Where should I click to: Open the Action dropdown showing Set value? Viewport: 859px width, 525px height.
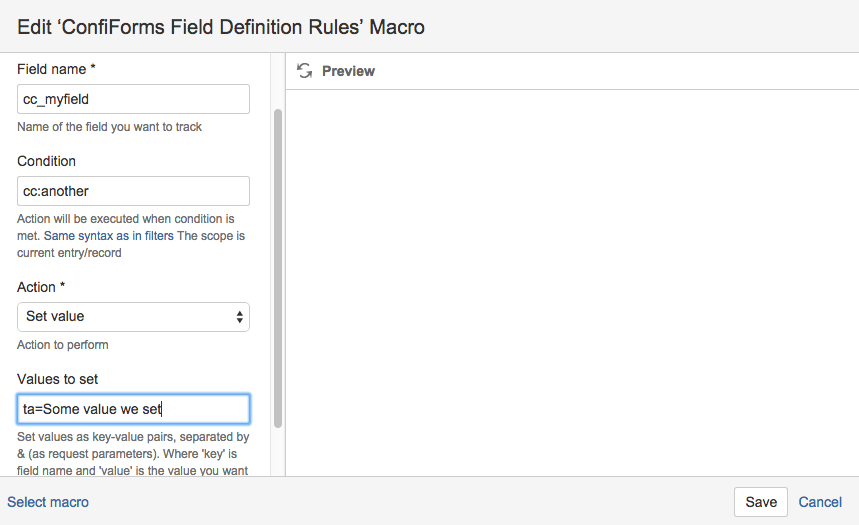133,317
